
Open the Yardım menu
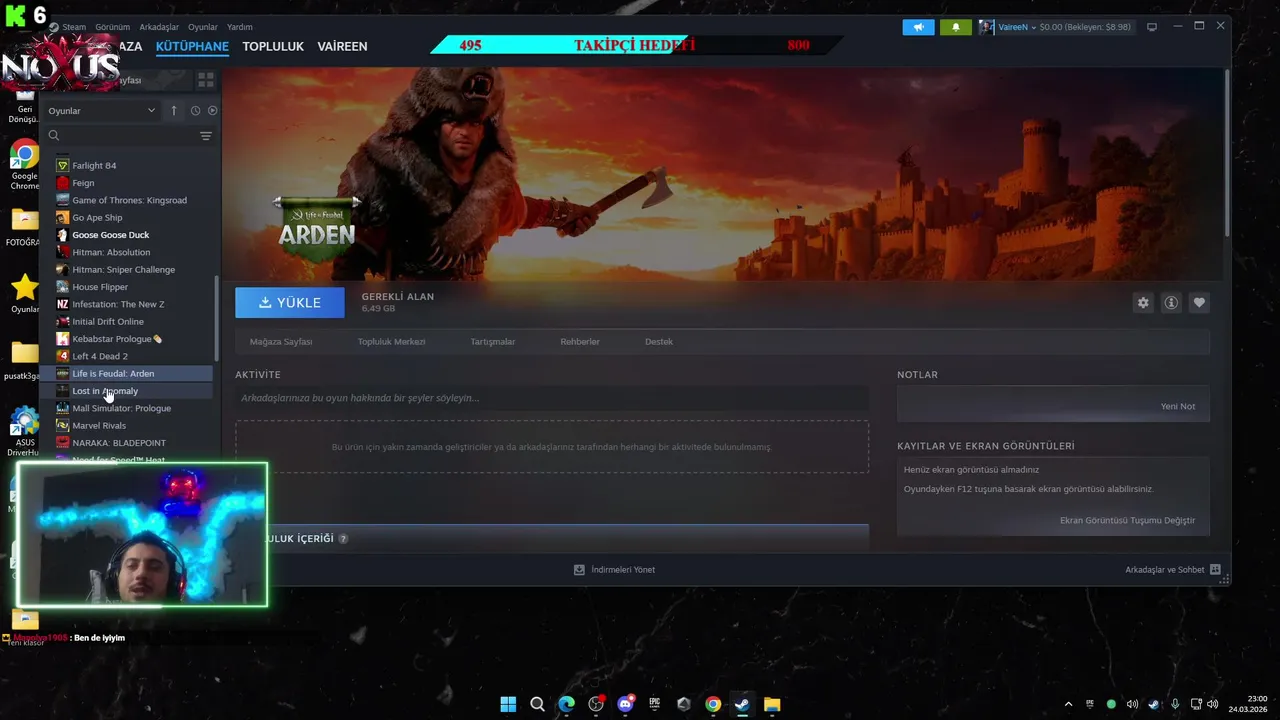[240, 27]
